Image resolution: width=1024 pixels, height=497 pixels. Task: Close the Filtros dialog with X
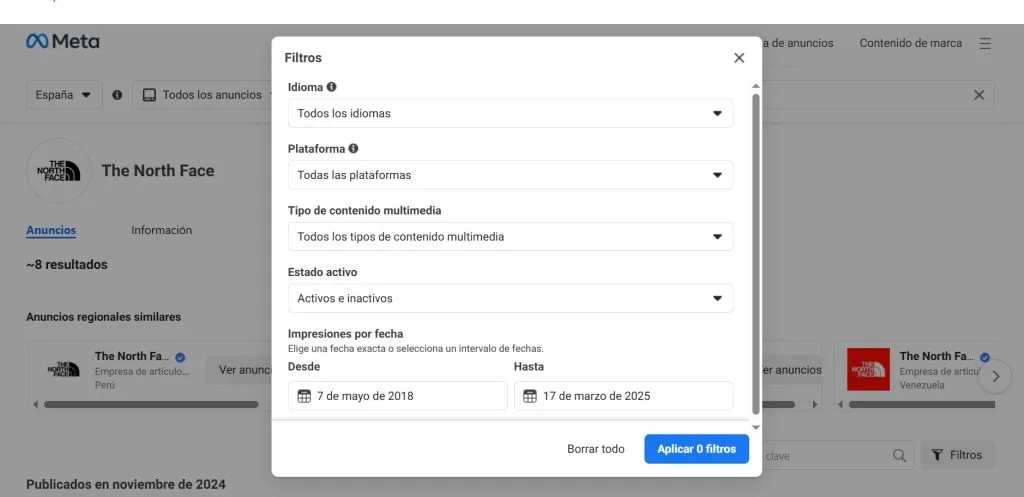tap(739, 58)
